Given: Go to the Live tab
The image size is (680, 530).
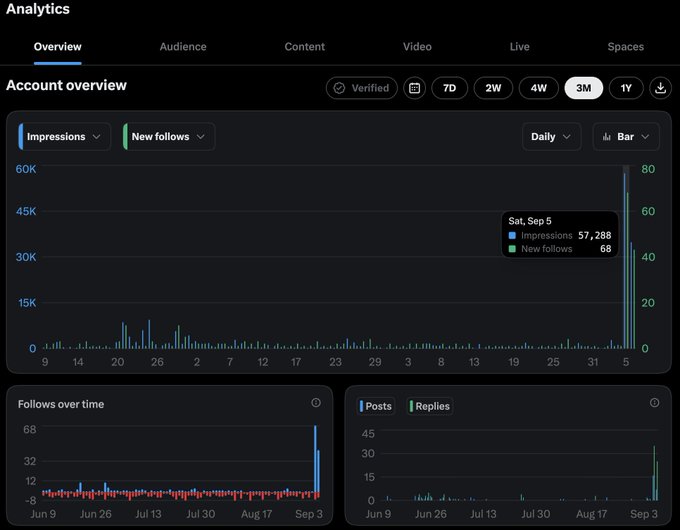Looking at the screenshot, I should (520, 47).
